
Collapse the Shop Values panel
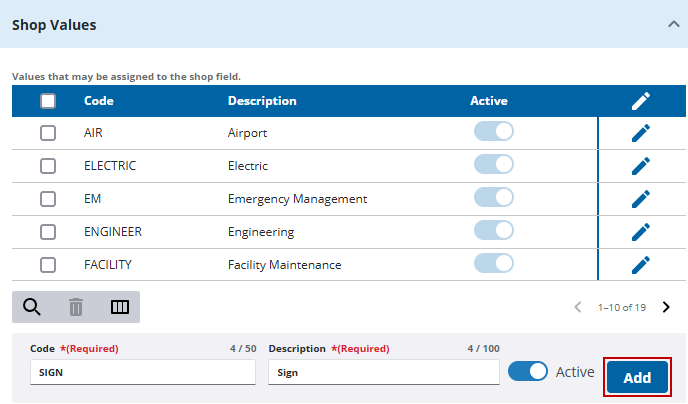click(x=674, y=24)
